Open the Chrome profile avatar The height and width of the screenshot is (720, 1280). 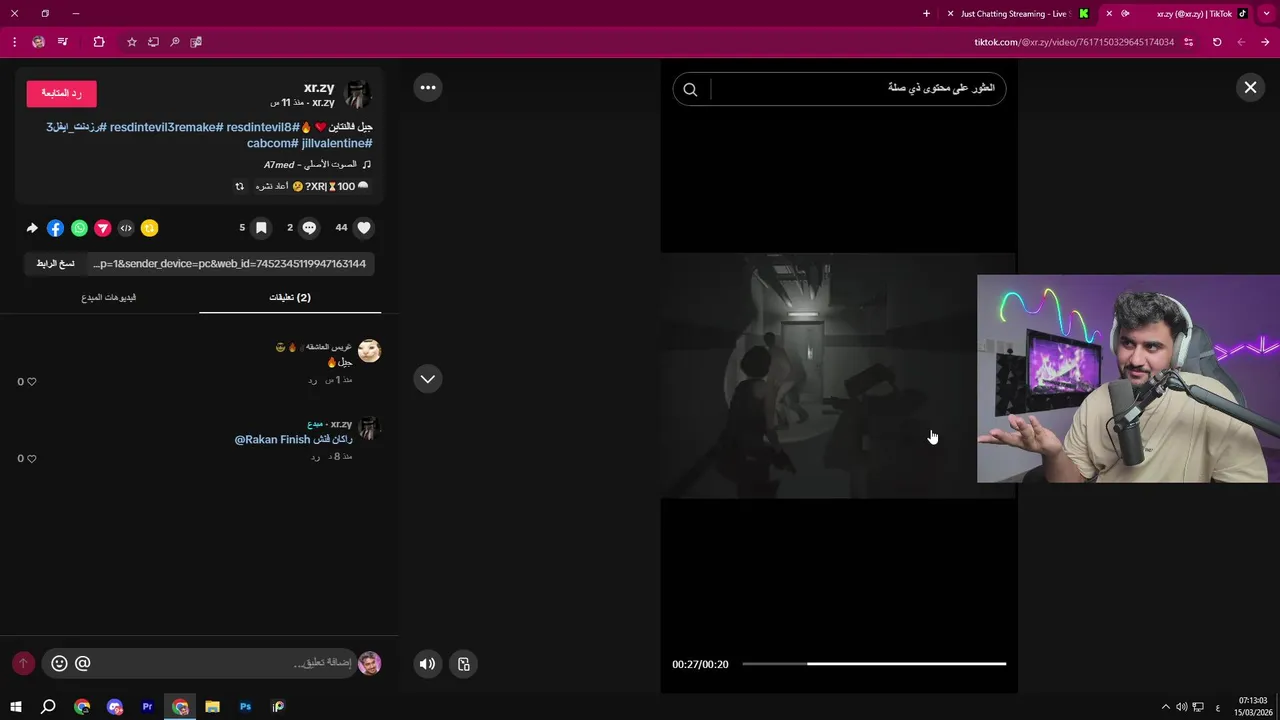(39, 42)
